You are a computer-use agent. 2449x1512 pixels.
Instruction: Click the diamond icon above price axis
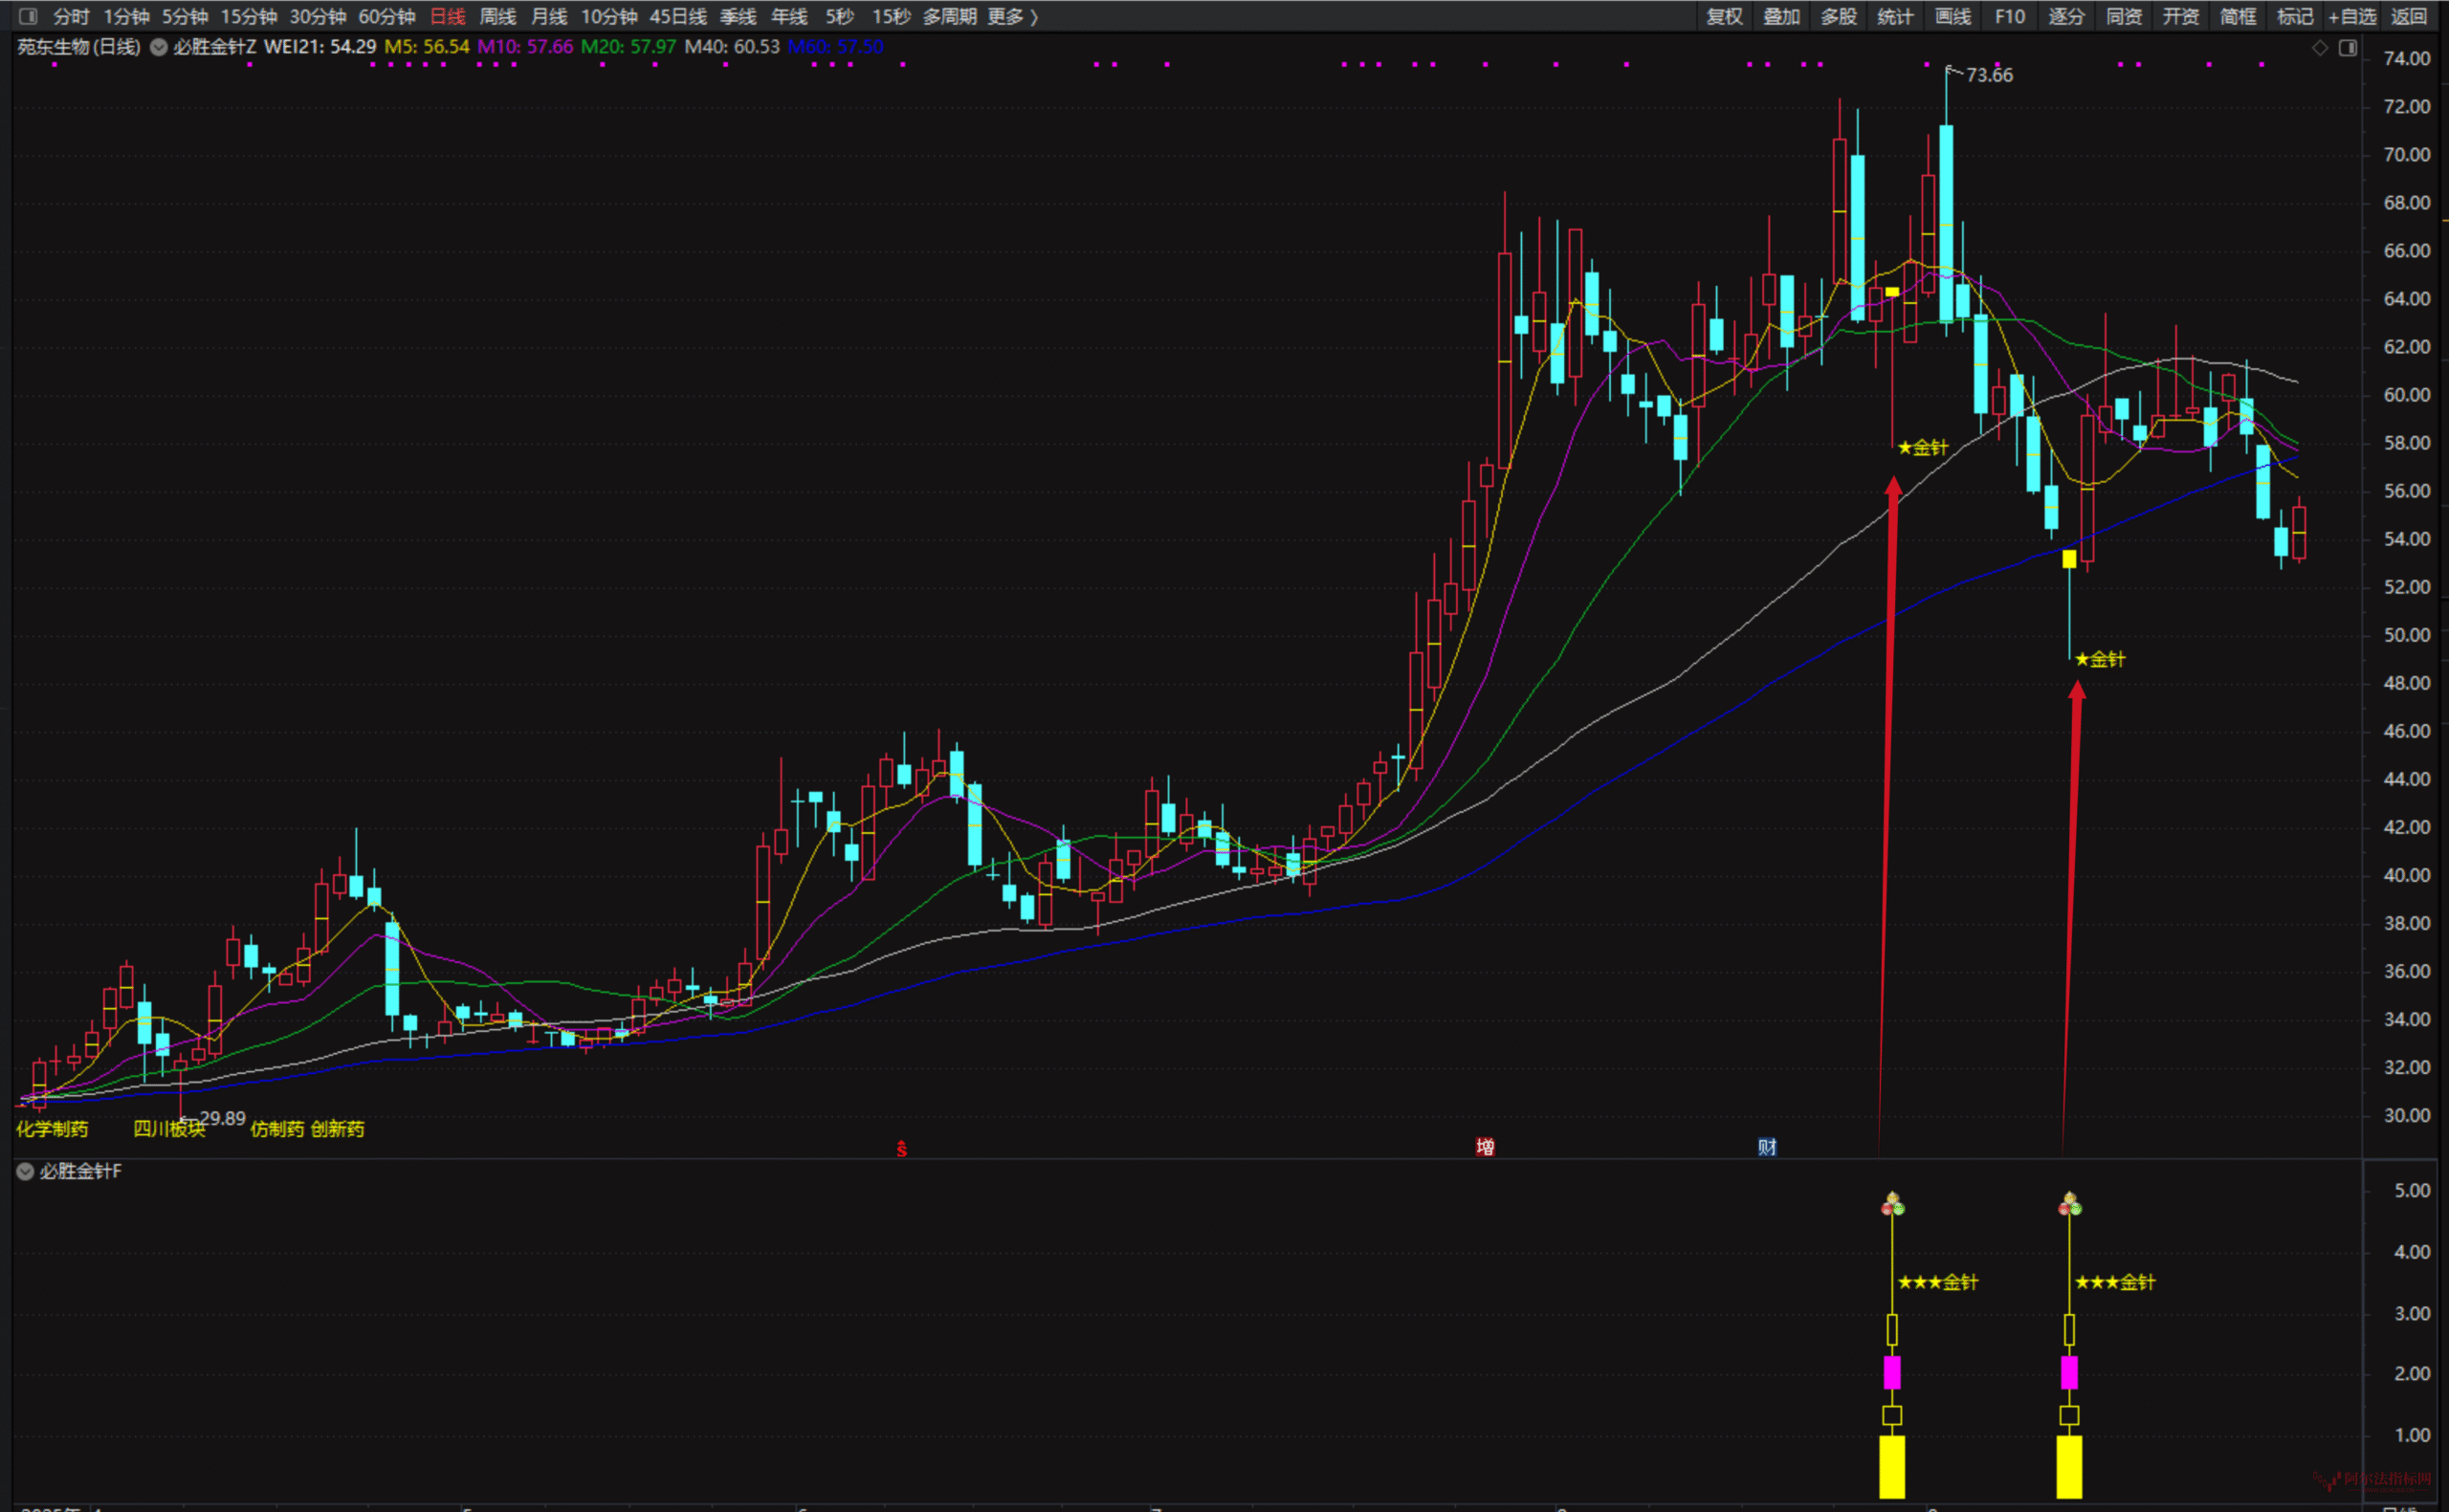(2320, 48)
